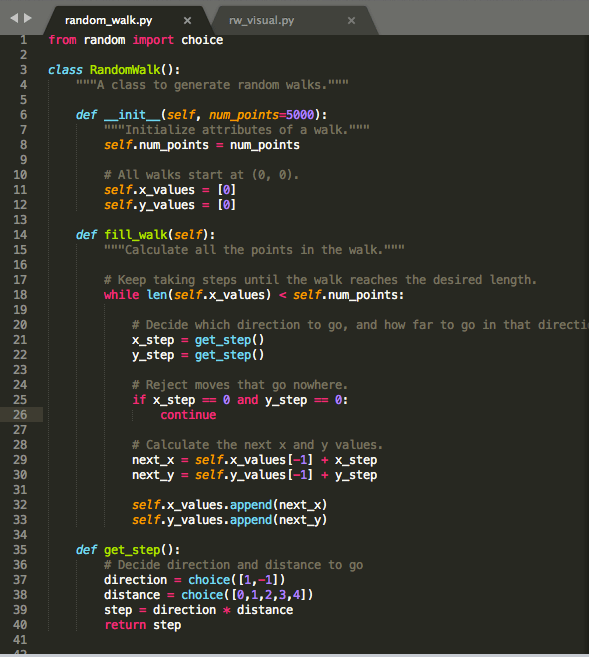
Task: Click 'y_step = get_step()' on line 22
Action: [198, 355]
